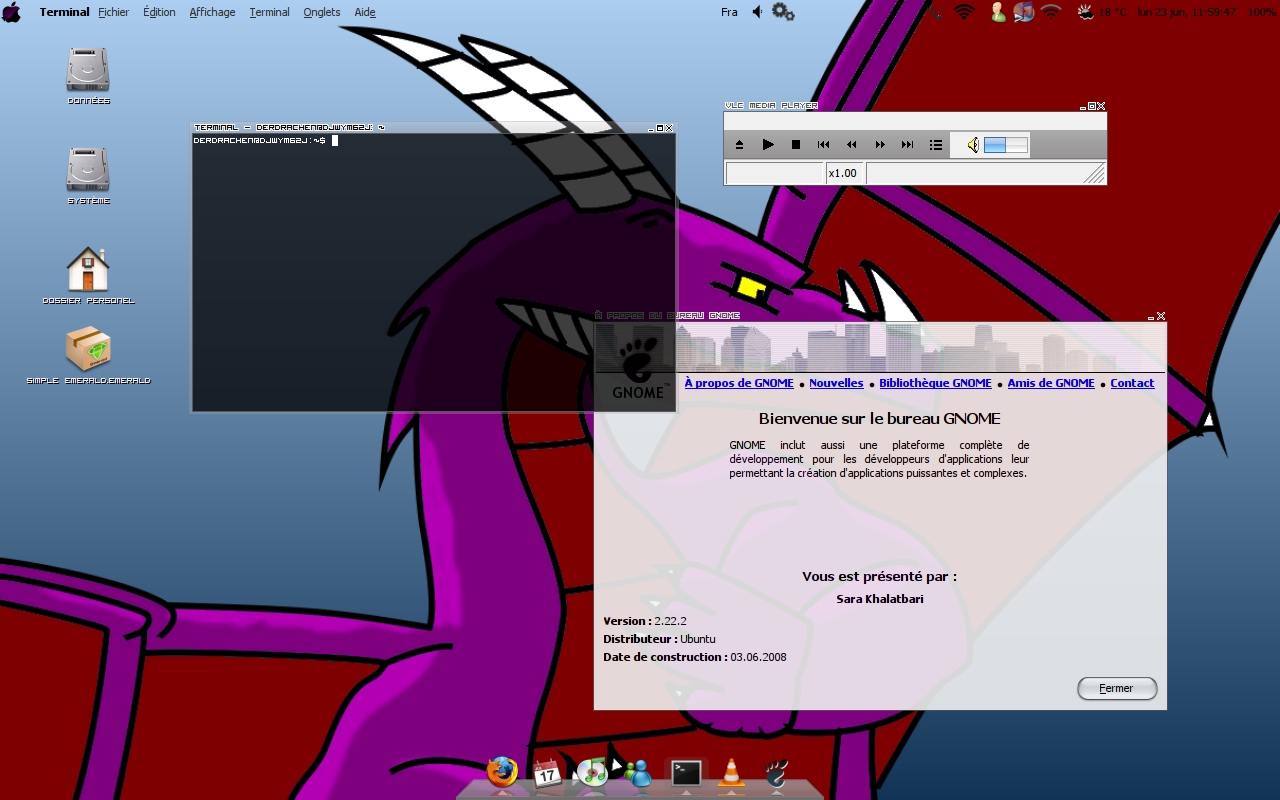
Task: Click the black Wi-Fi signal tray icon
Action: [964, 12]
